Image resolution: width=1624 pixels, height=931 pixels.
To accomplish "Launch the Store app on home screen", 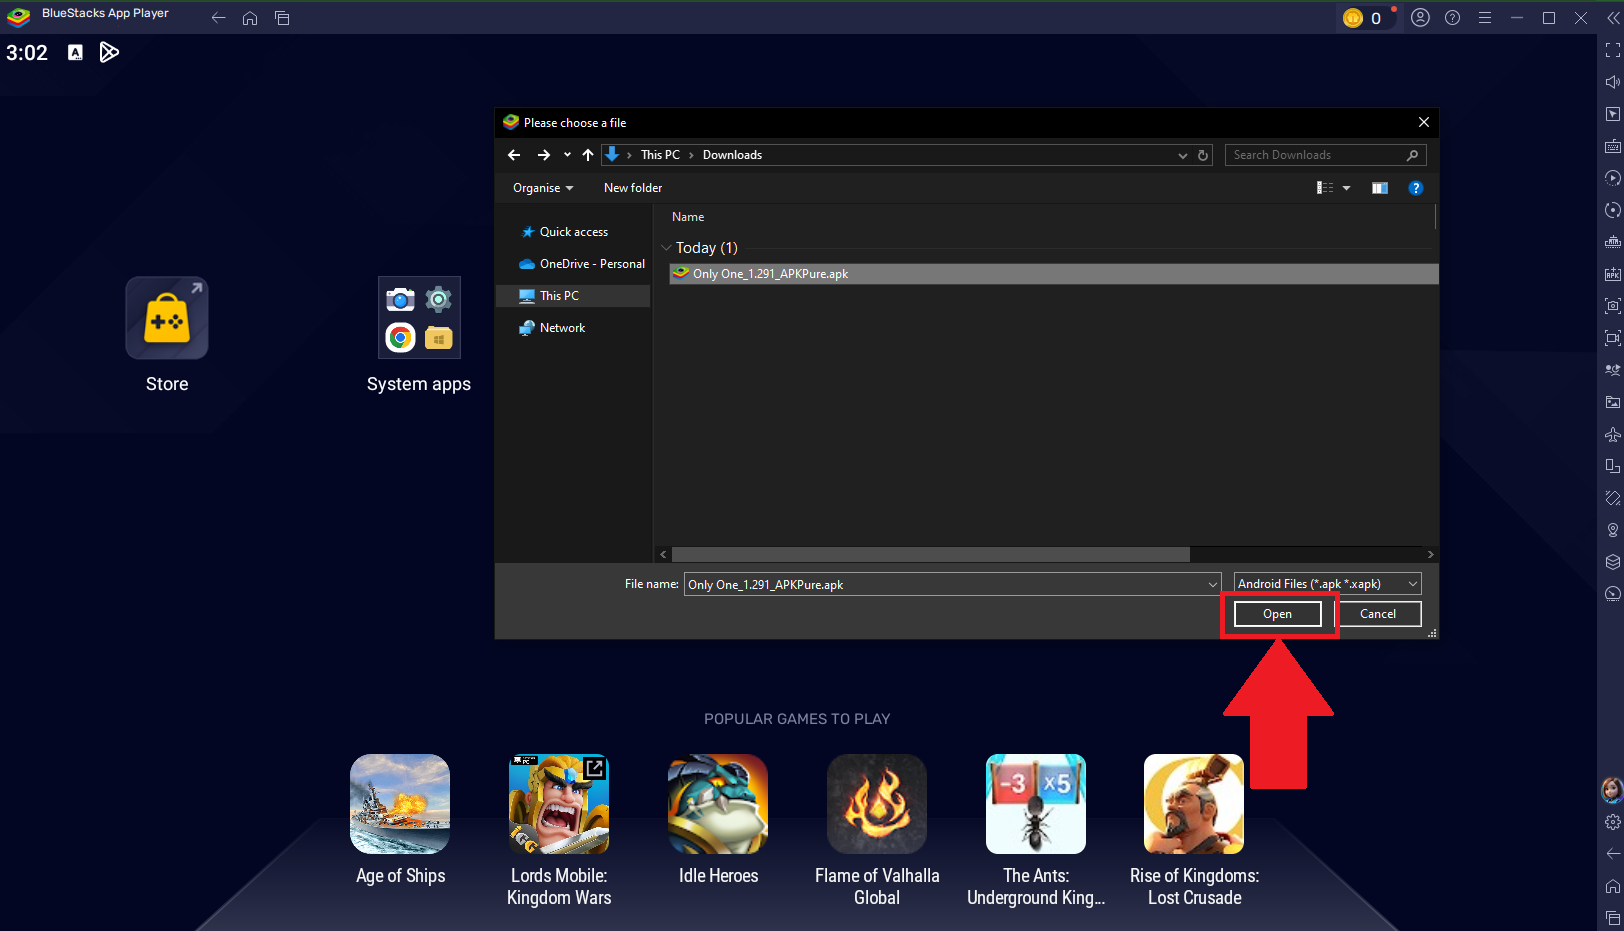I will pyautogui.click(x=166, y=318).
